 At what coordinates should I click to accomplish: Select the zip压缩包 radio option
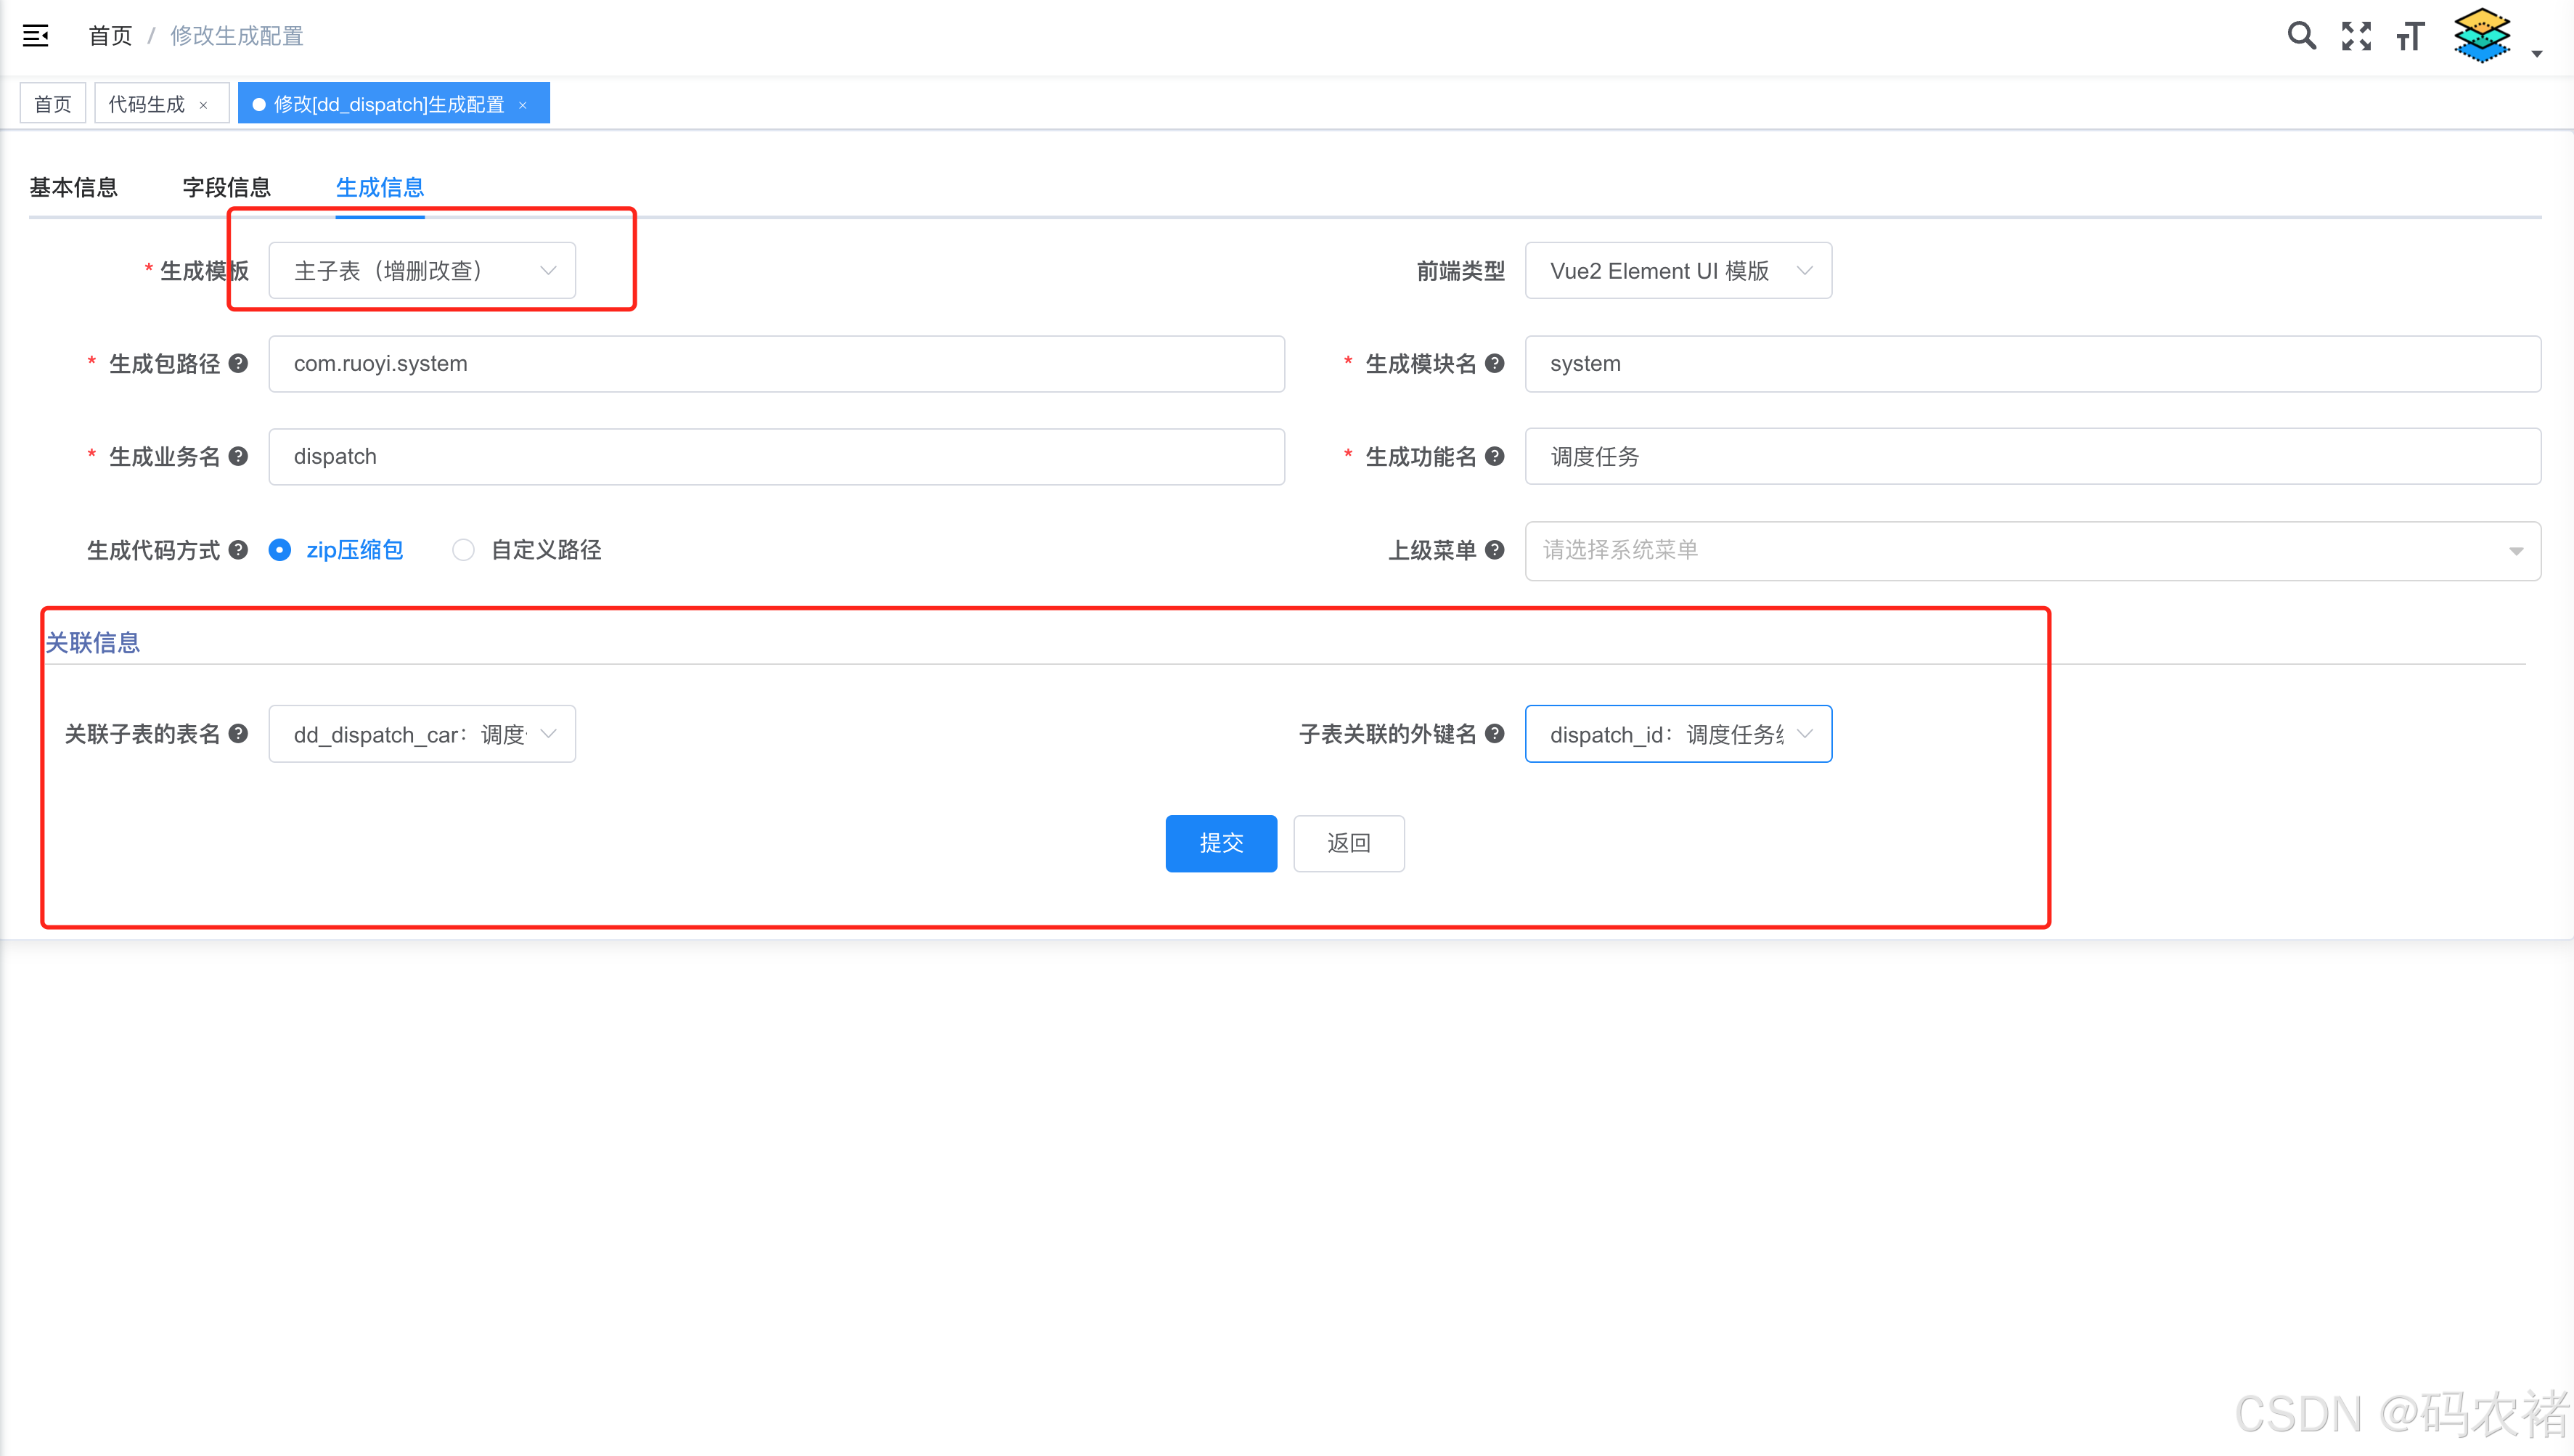click(336, 549)
